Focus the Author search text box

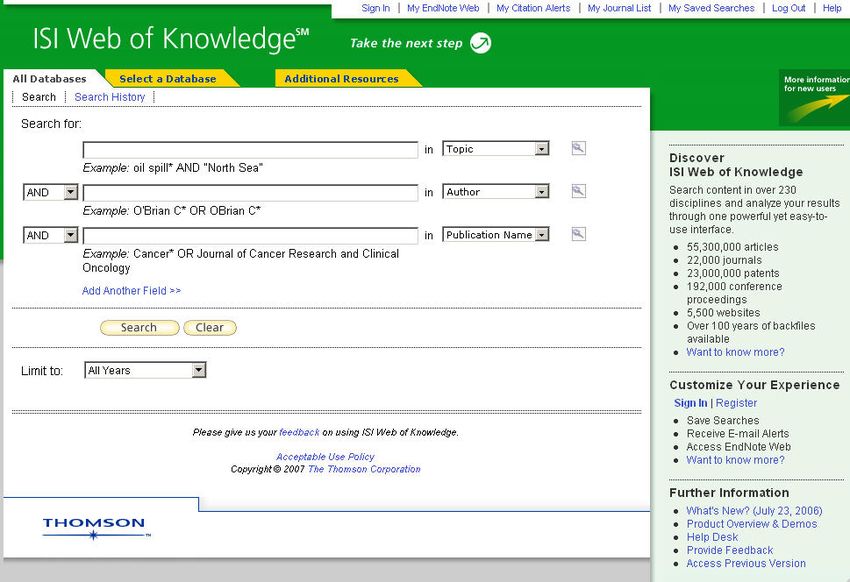tap(250, 192)
